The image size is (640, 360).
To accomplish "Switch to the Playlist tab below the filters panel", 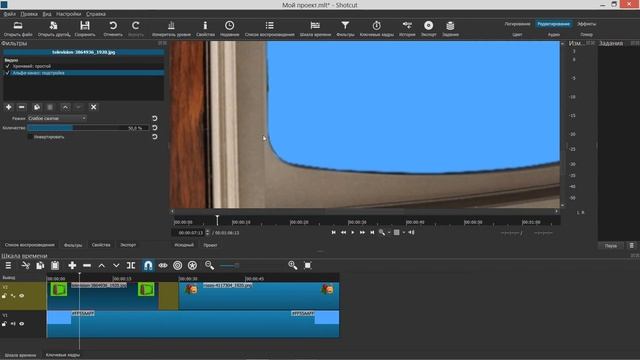I will coord(30,245).
